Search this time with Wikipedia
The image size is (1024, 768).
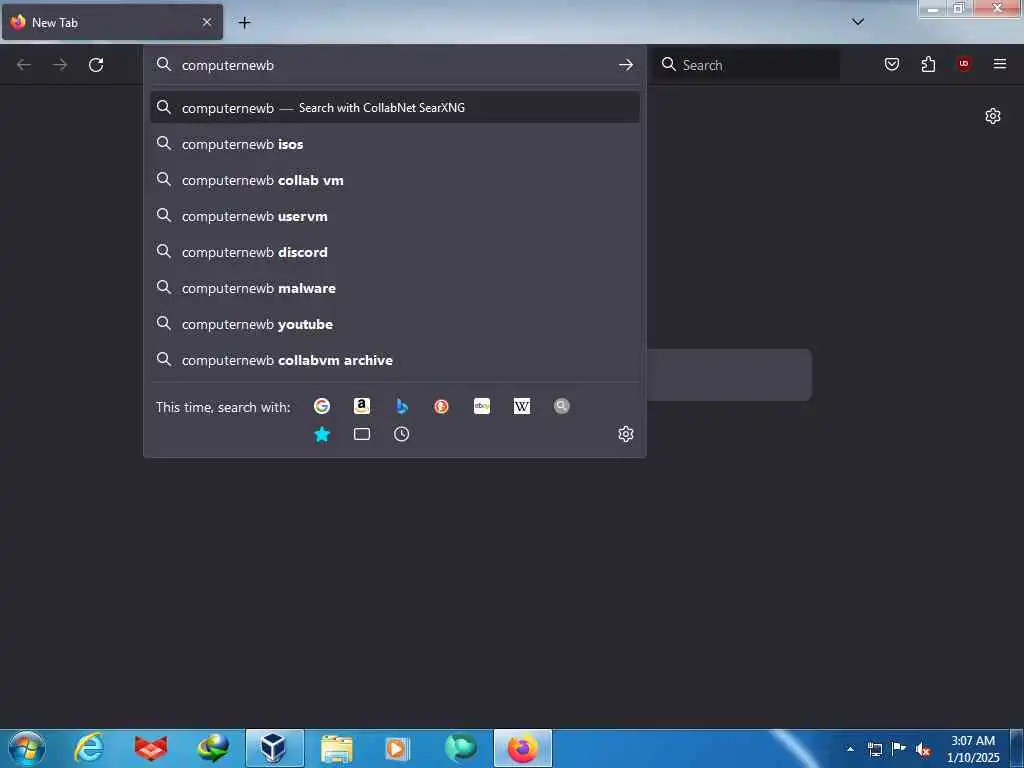tap(522, 406)
